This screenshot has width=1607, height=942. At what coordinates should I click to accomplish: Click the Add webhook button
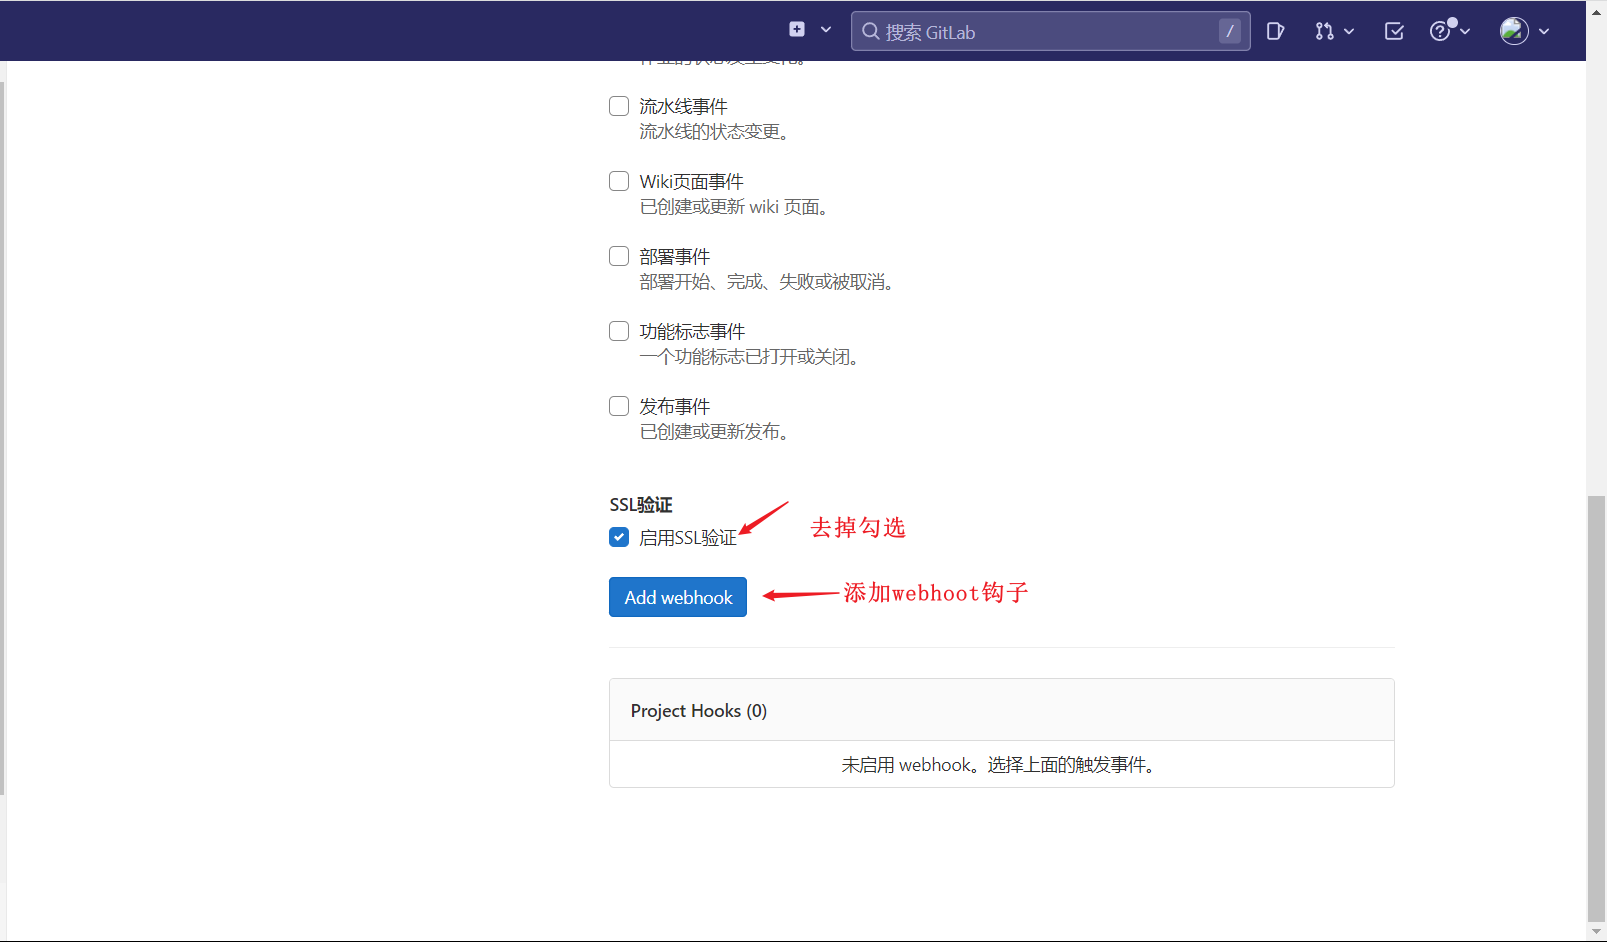[678, 597]
